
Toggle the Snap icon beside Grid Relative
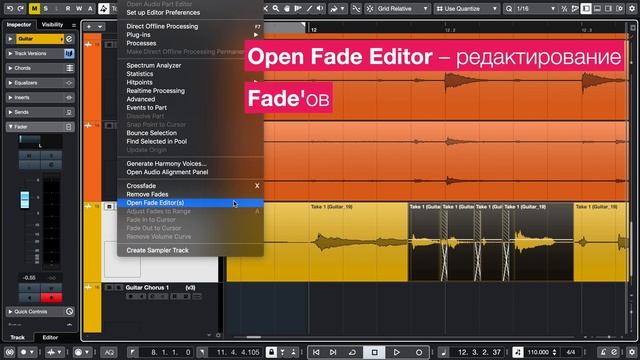370,8
